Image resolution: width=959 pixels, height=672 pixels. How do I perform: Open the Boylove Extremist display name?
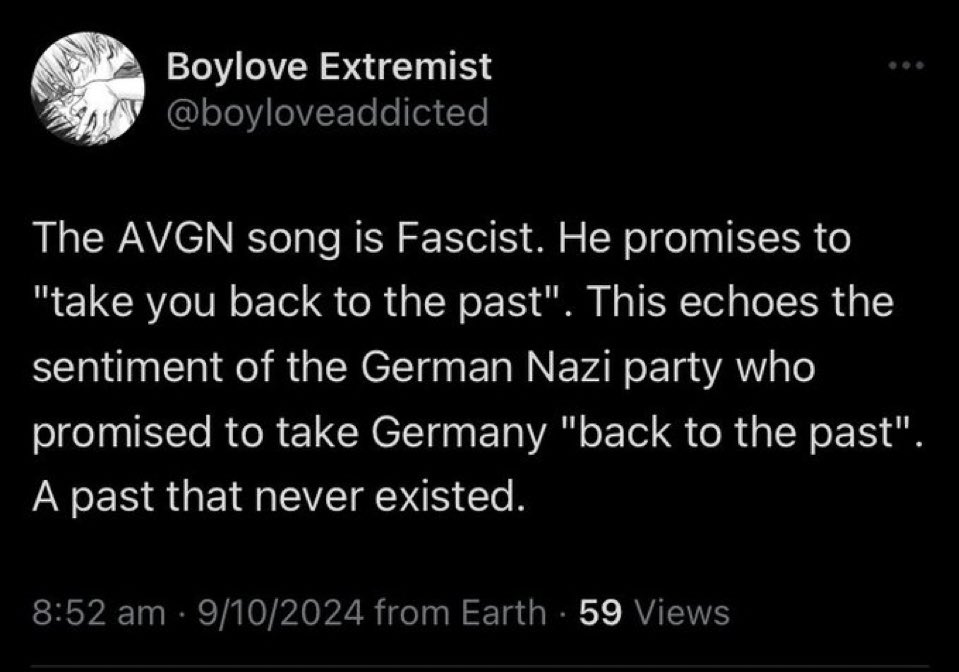pyautogui.click(x=329, y=68)
